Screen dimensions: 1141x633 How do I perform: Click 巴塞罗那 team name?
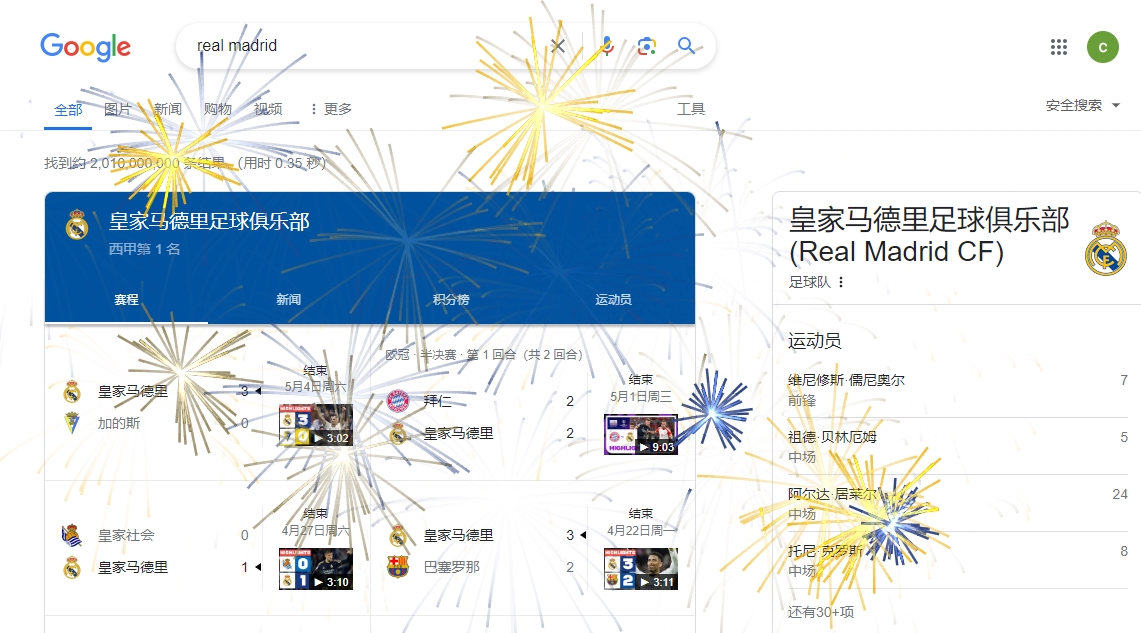452,567
